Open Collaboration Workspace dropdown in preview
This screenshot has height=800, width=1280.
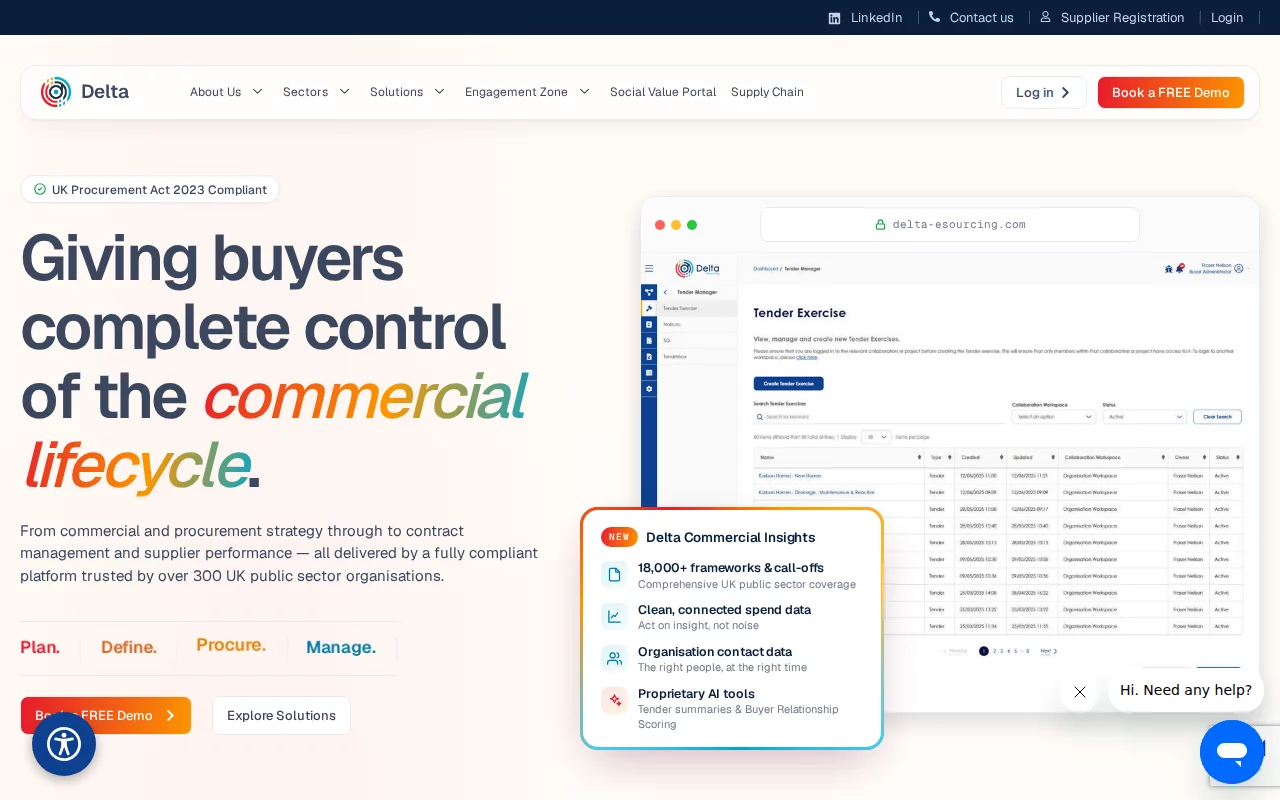1054,416
